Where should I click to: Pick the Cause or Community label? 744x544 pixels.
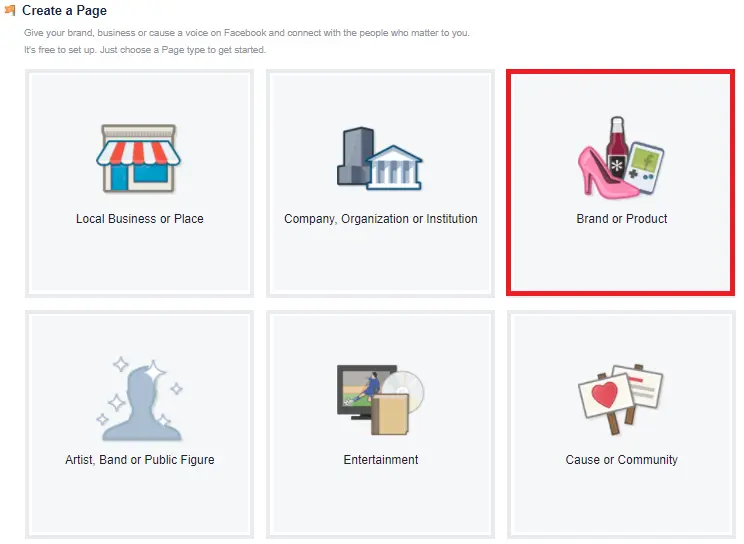622,460
